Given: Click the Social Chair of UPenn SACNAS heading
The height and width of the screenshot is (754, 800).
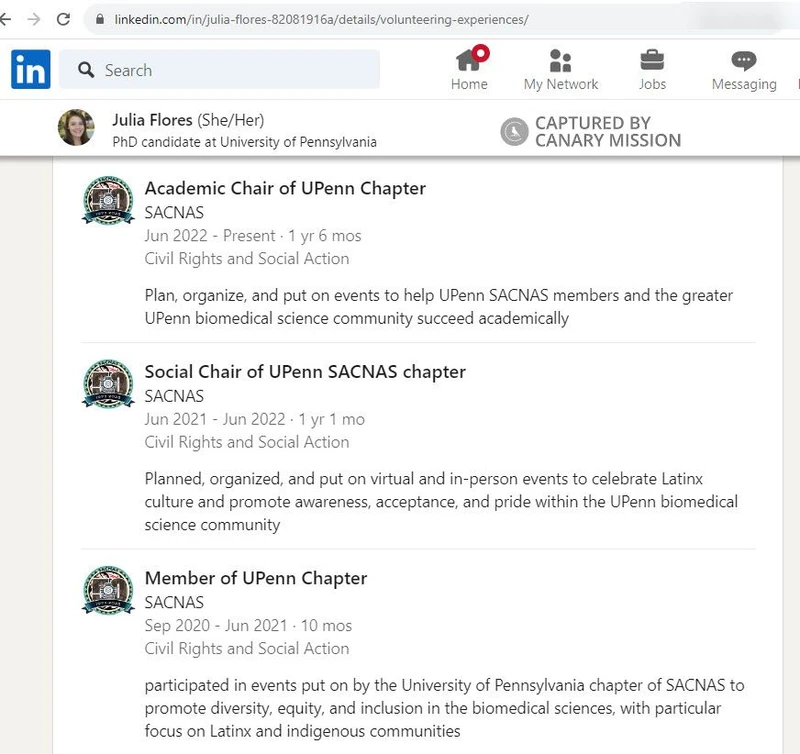Looking at the screenshot, I should pyautogui.click(x=305, y=371).
